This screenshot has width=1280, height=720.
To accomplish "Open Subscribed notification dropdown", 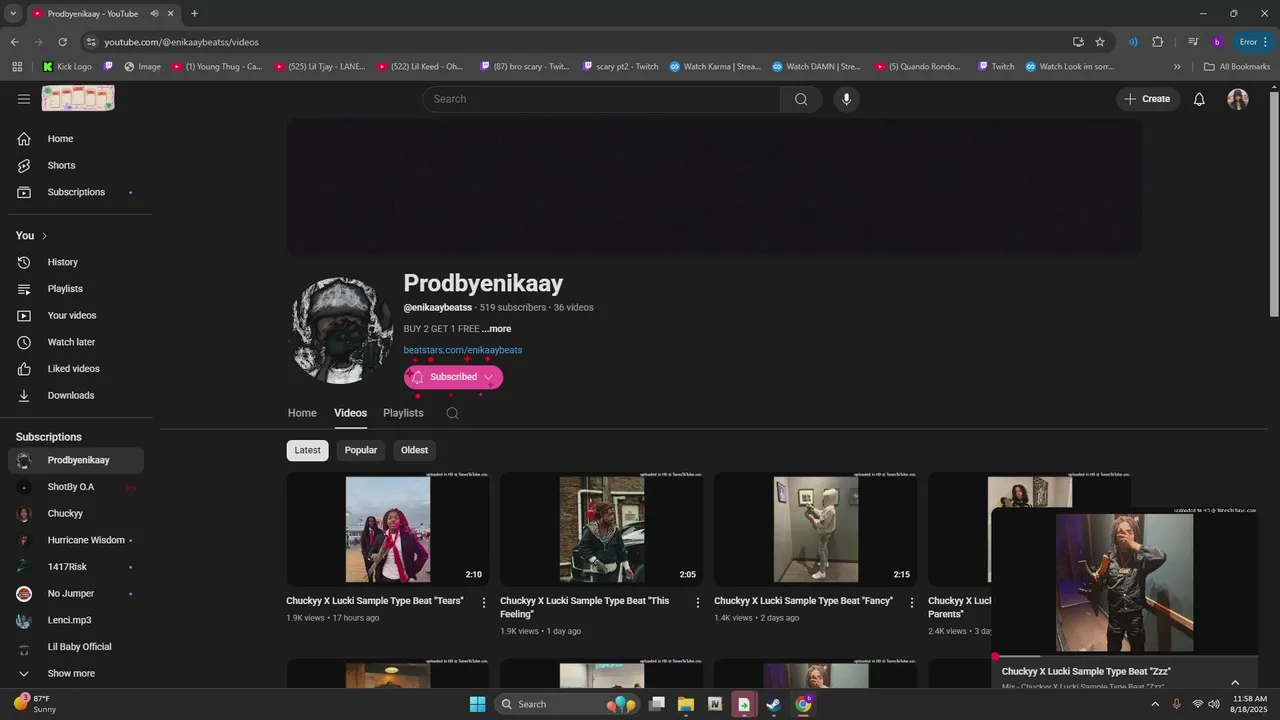I will pyautogui.click(x=453, y=377).
